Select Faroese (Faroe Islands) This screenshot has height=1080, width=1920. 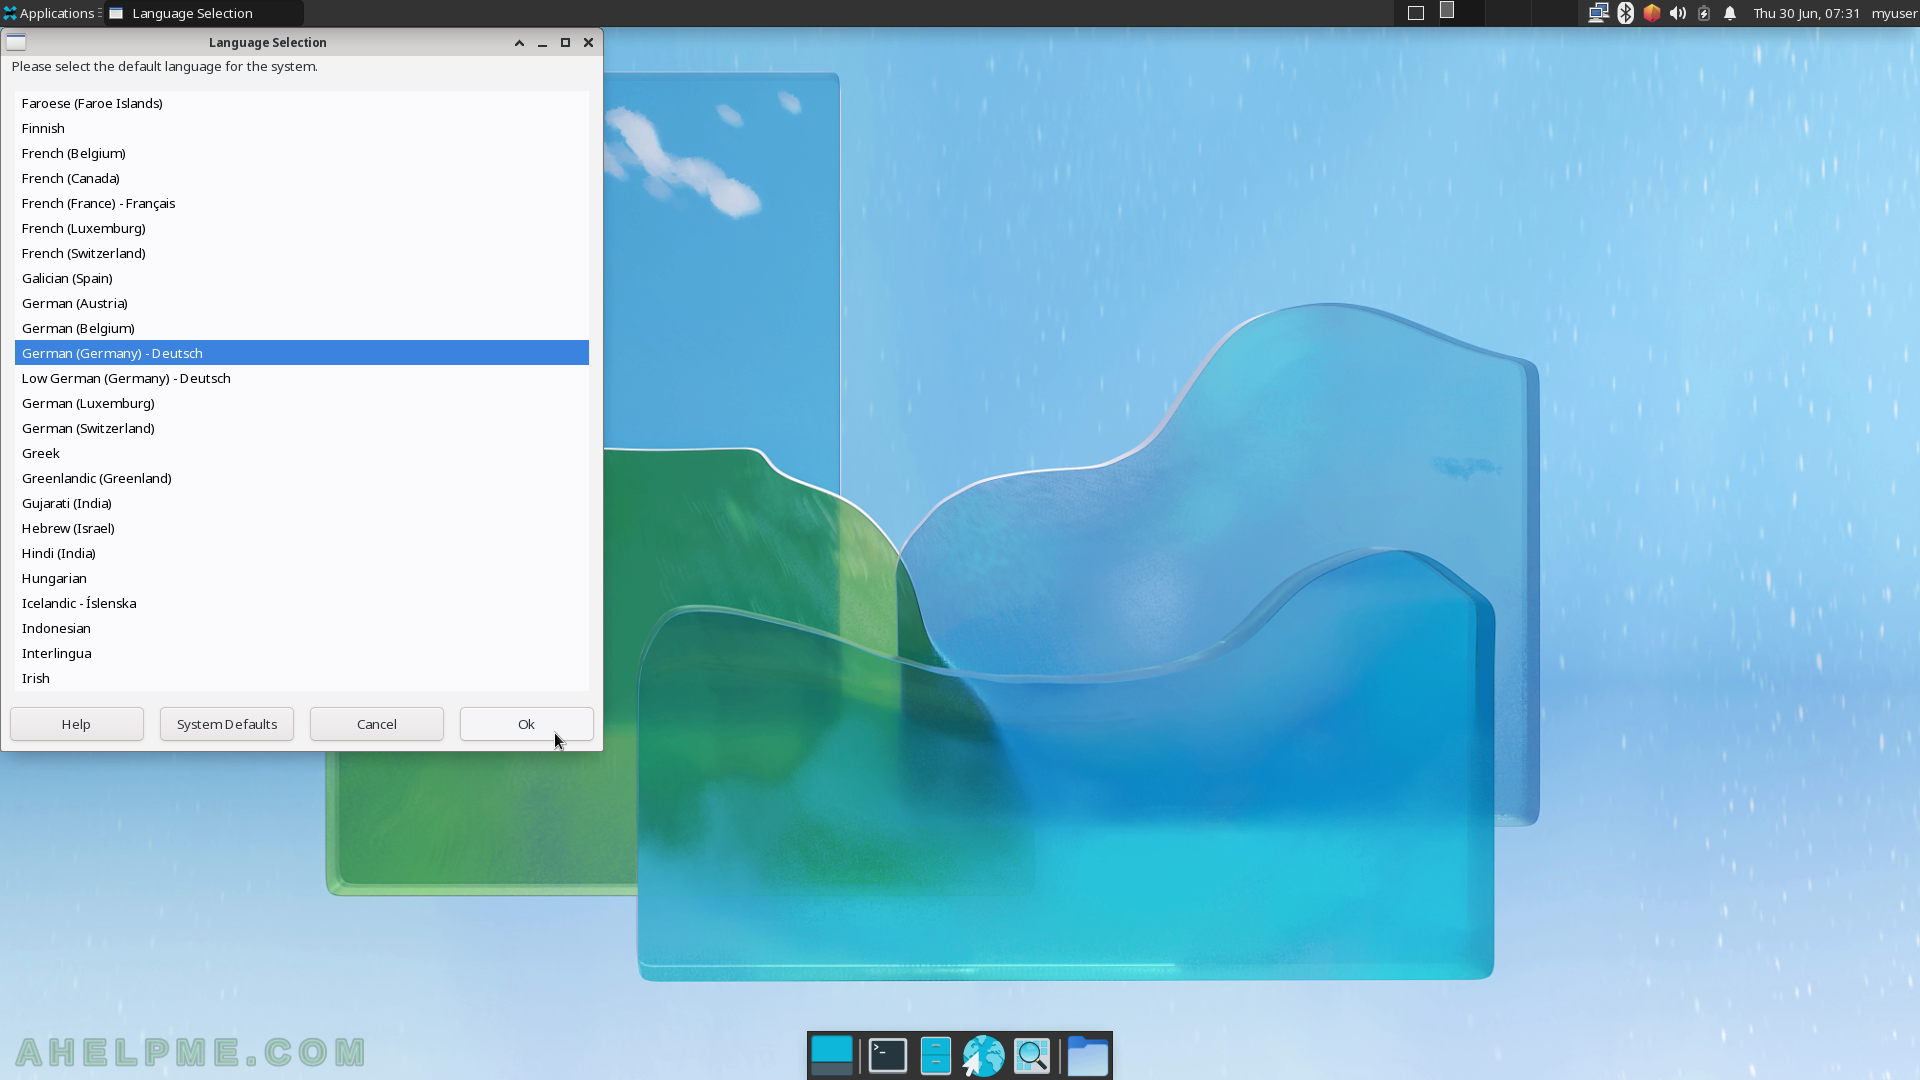(302, 103)
